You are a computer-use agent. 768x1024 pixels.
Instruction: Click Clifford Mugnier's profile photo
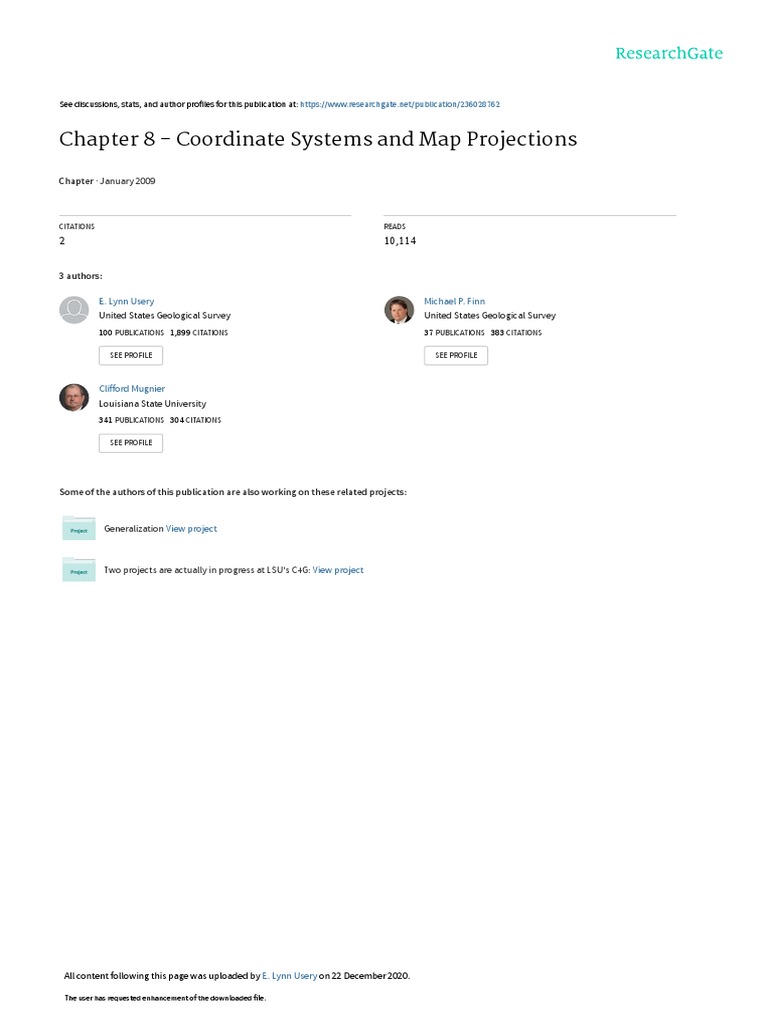coord(74,397)
